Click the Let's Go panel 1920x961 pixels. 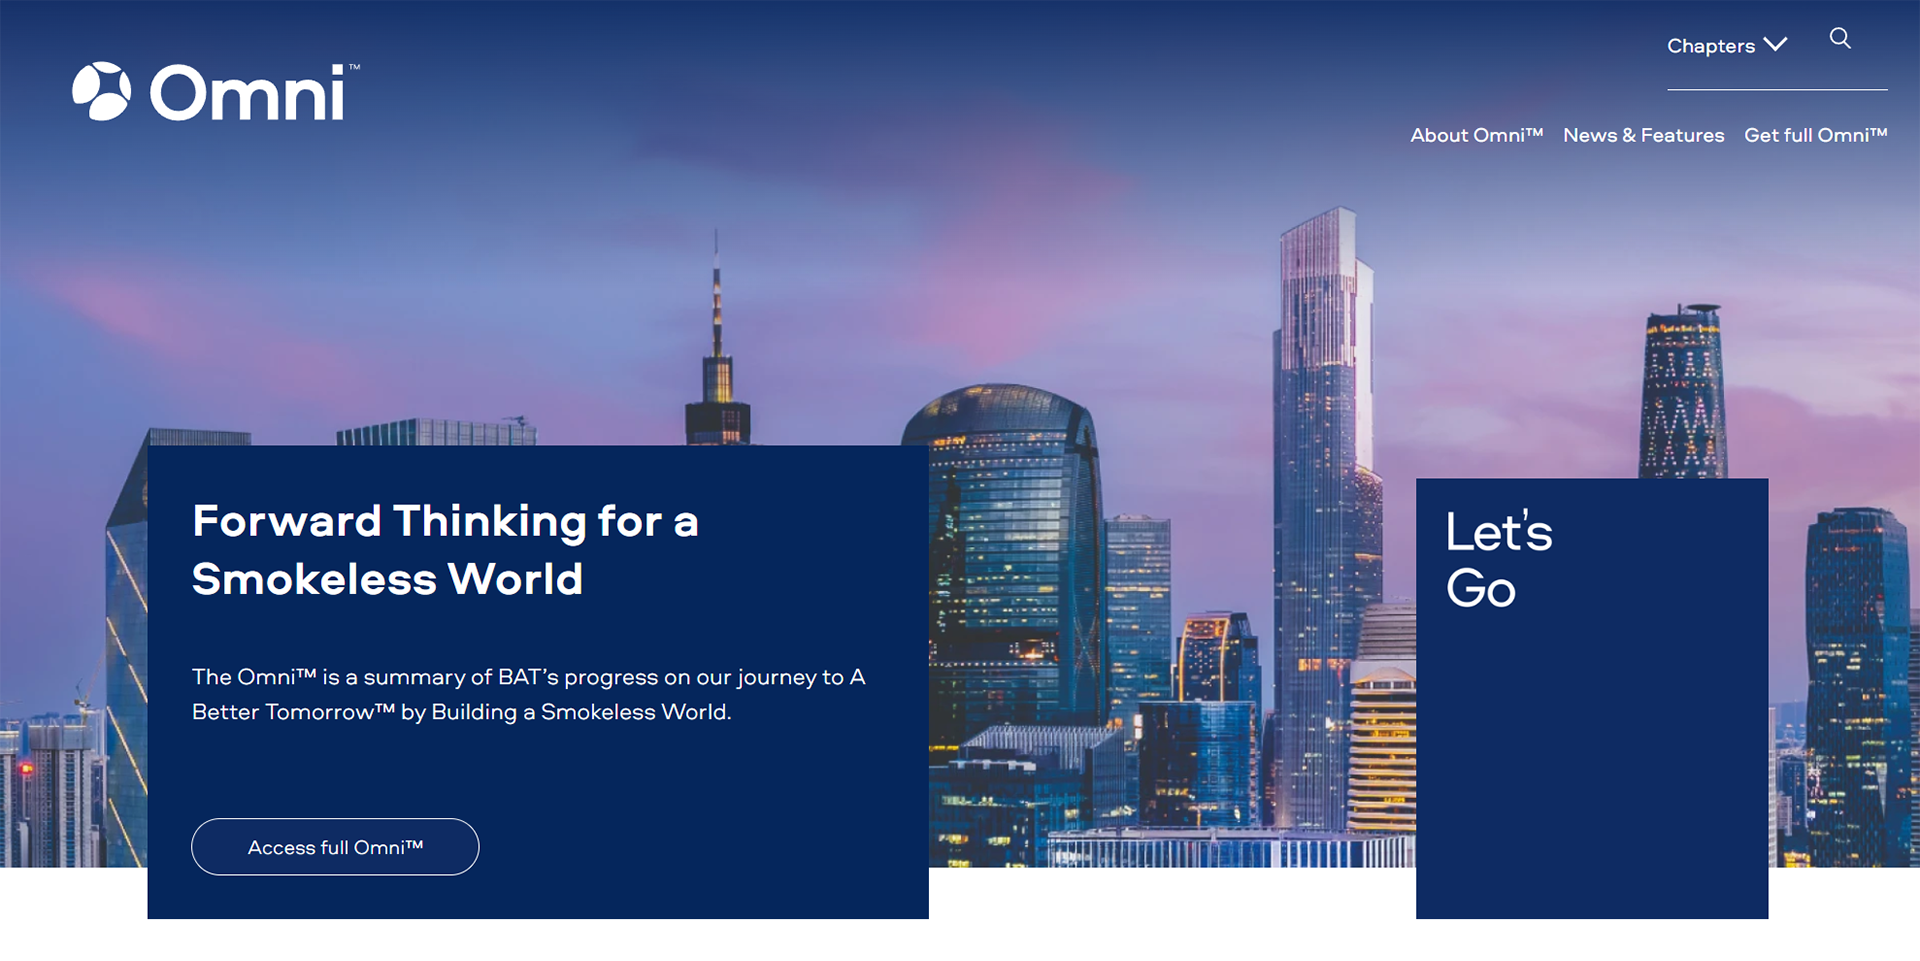coord(1592,698)
